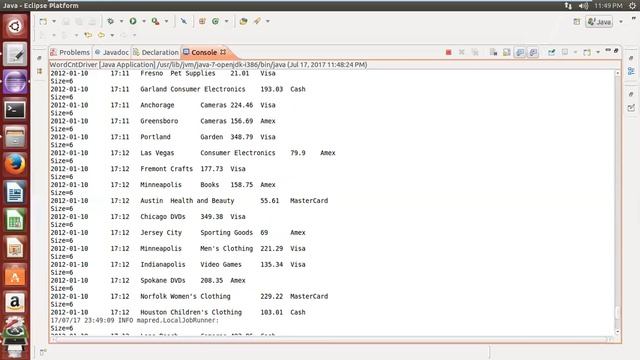Click the console scrollbar up arrow
The image size is (640, 360).
click(x=618, y=73)
